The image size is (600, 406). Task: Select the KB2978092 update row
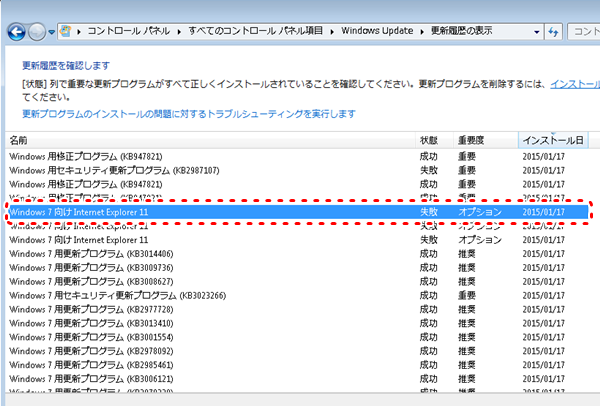(x=297, y=351)
